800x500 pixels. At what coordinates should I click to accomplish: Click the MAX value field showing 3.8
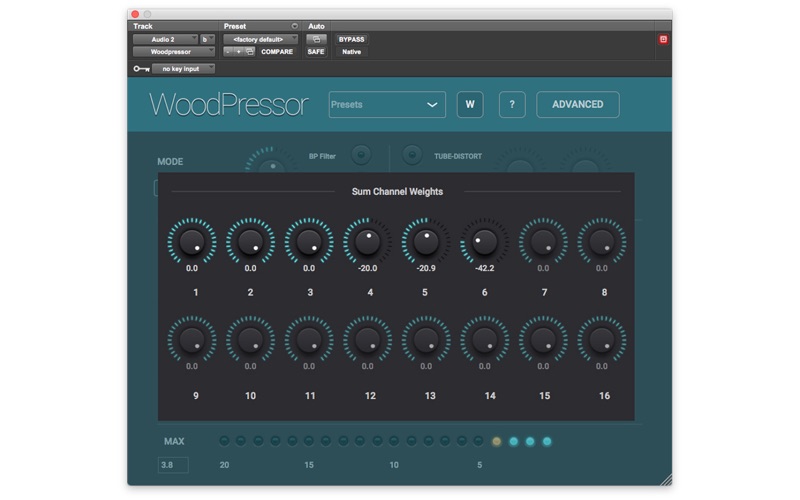click(172, 464)
